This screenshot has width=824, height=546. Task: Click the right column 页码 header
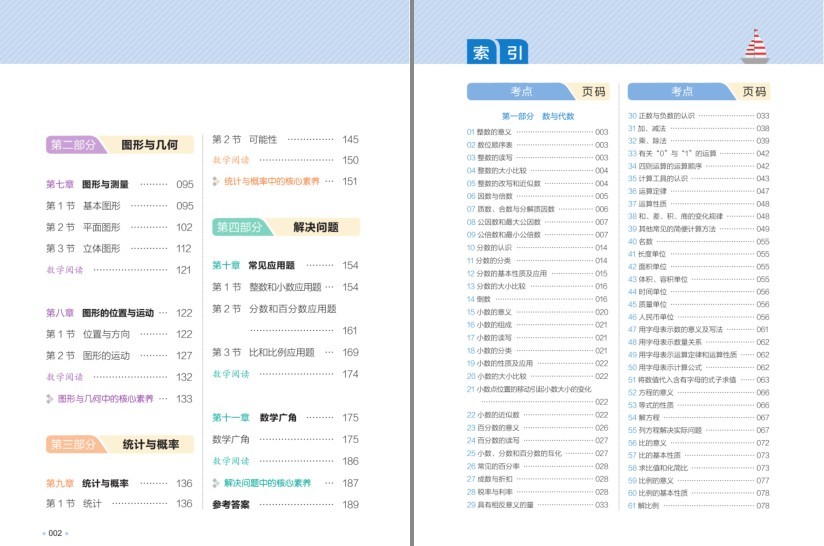[754, 91]
